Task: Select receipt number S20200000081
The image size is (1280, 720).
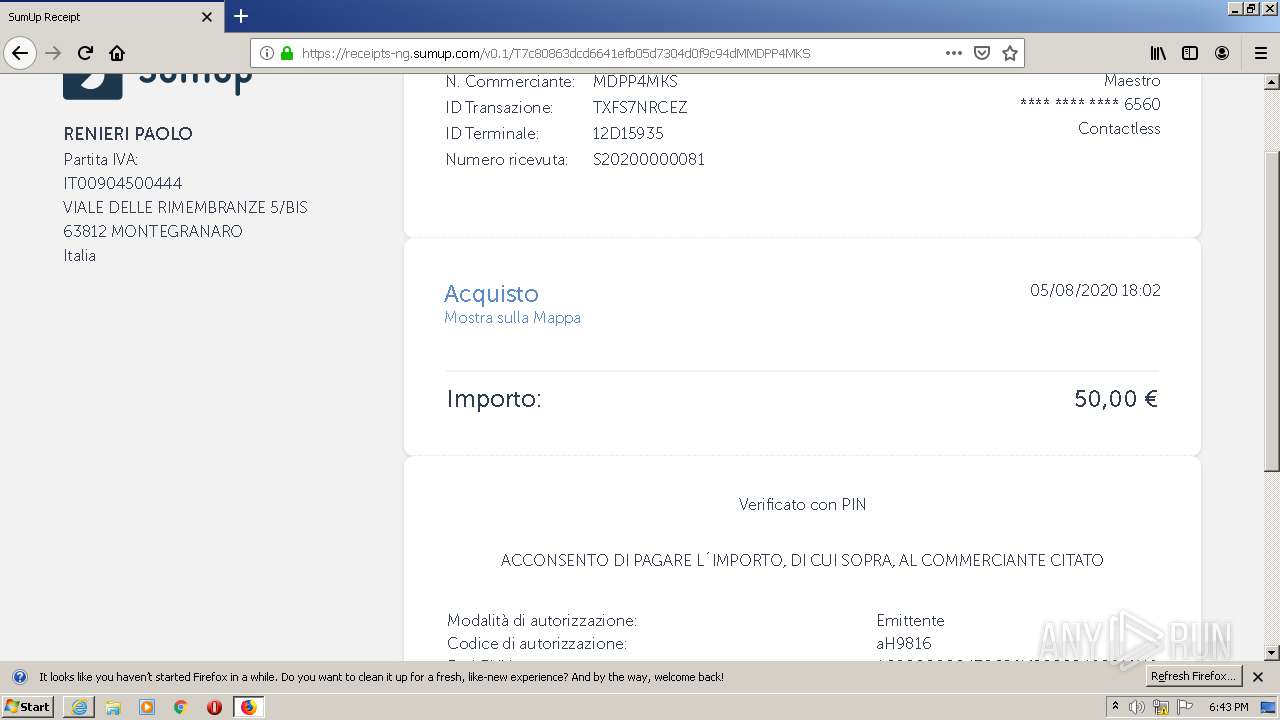Action: coord(649,160)
